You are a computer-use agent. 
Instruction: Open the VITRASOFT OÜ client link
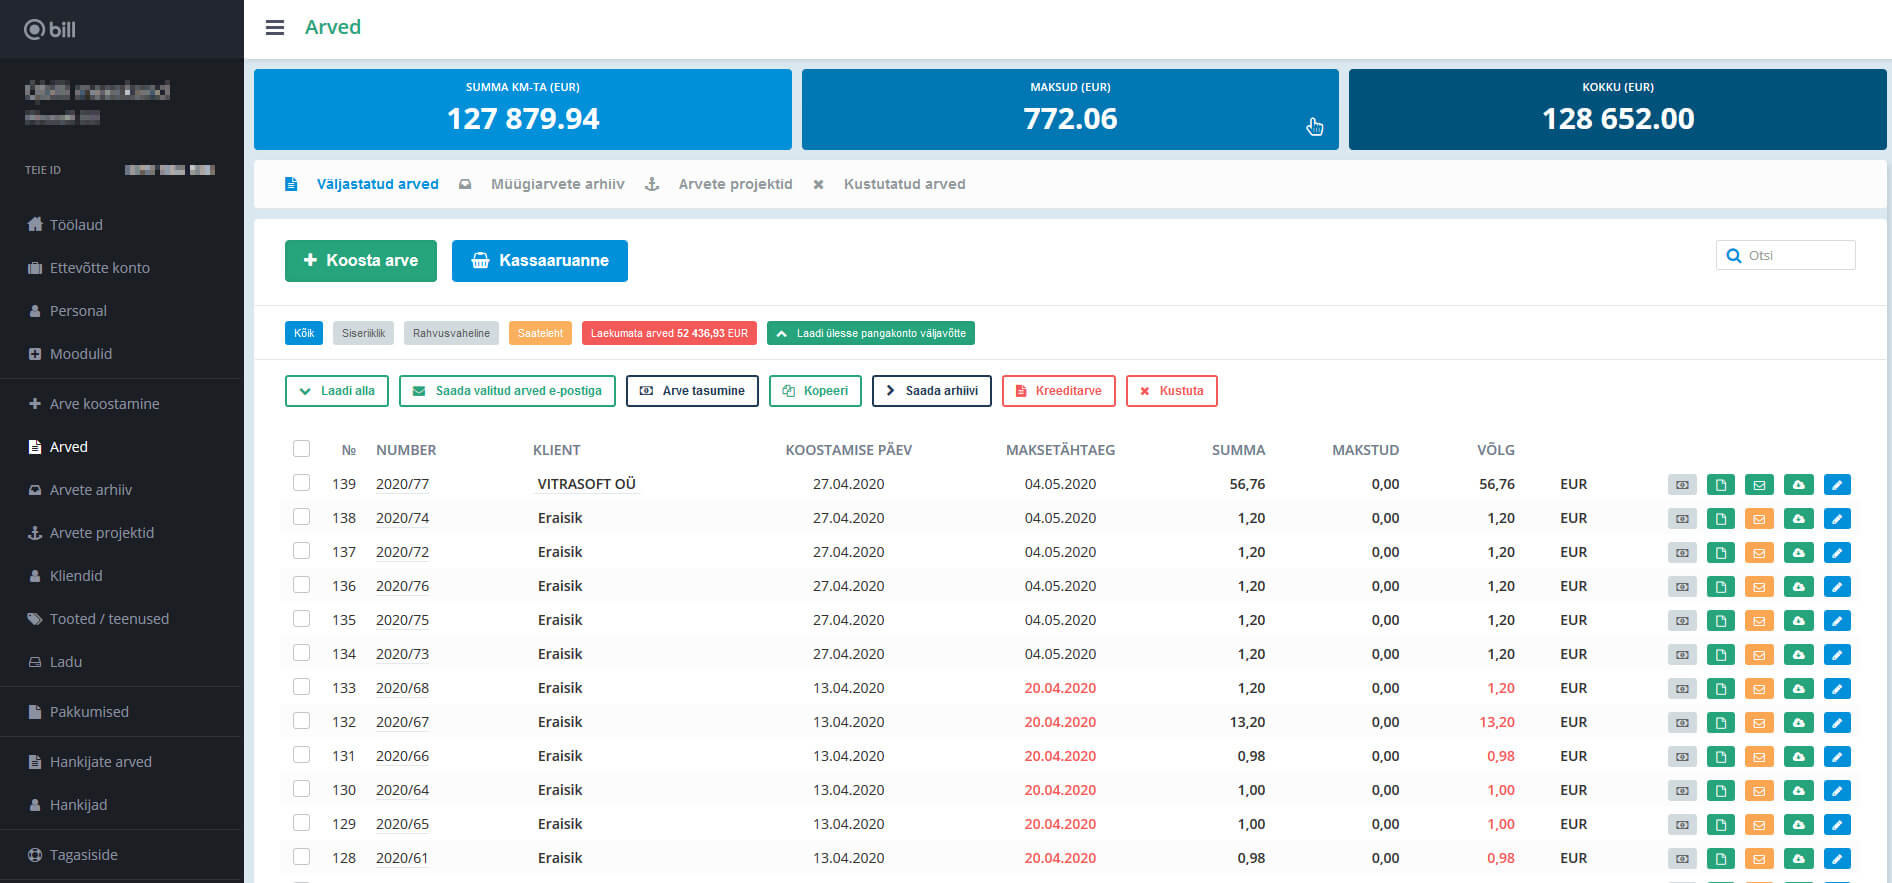pos(587,484)
